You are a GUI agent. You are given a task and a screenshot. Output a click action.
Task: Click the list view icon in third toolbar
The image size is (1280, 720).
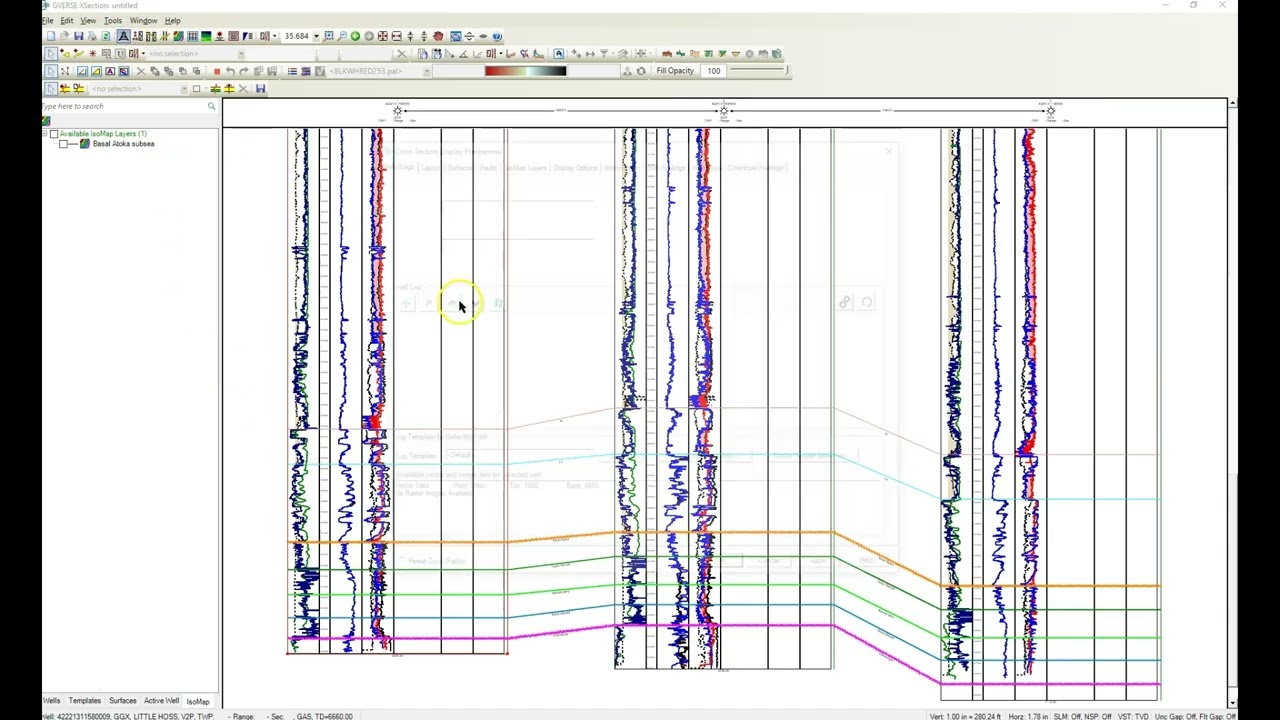tap(292, 71)
